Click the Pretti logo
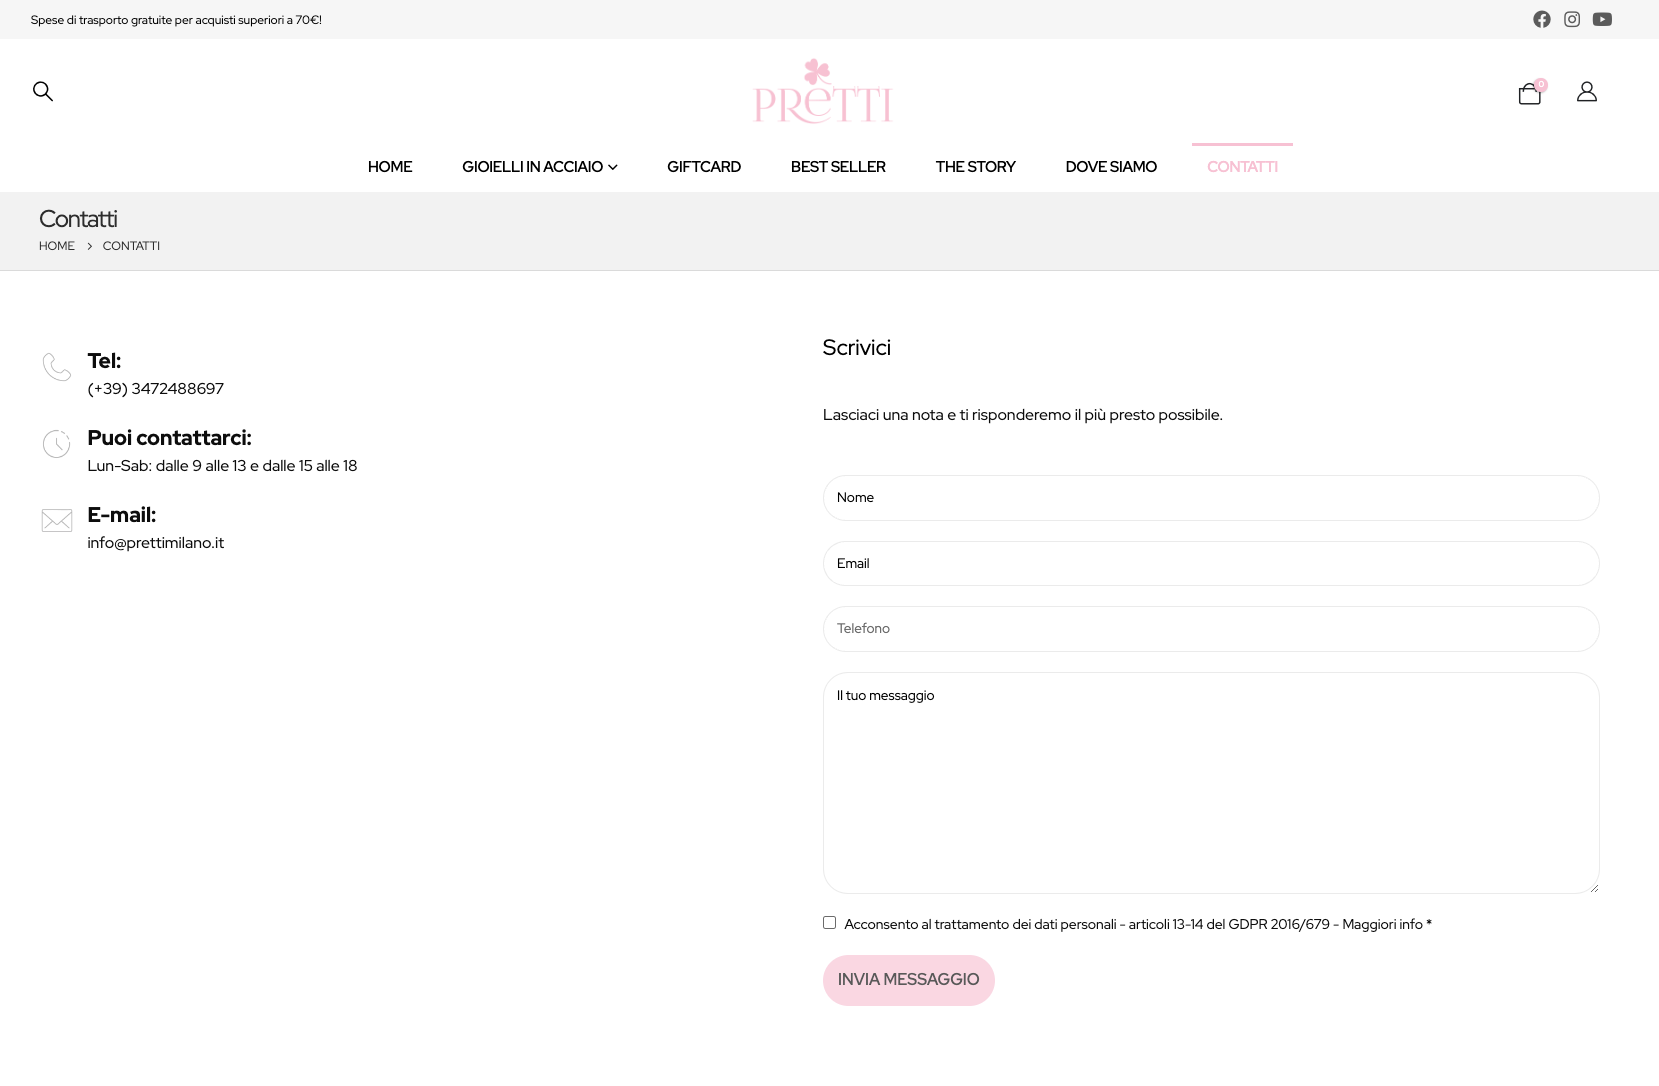This screenshot has width=1659, height=1086. pyautogui.click(x=822, y=91)
